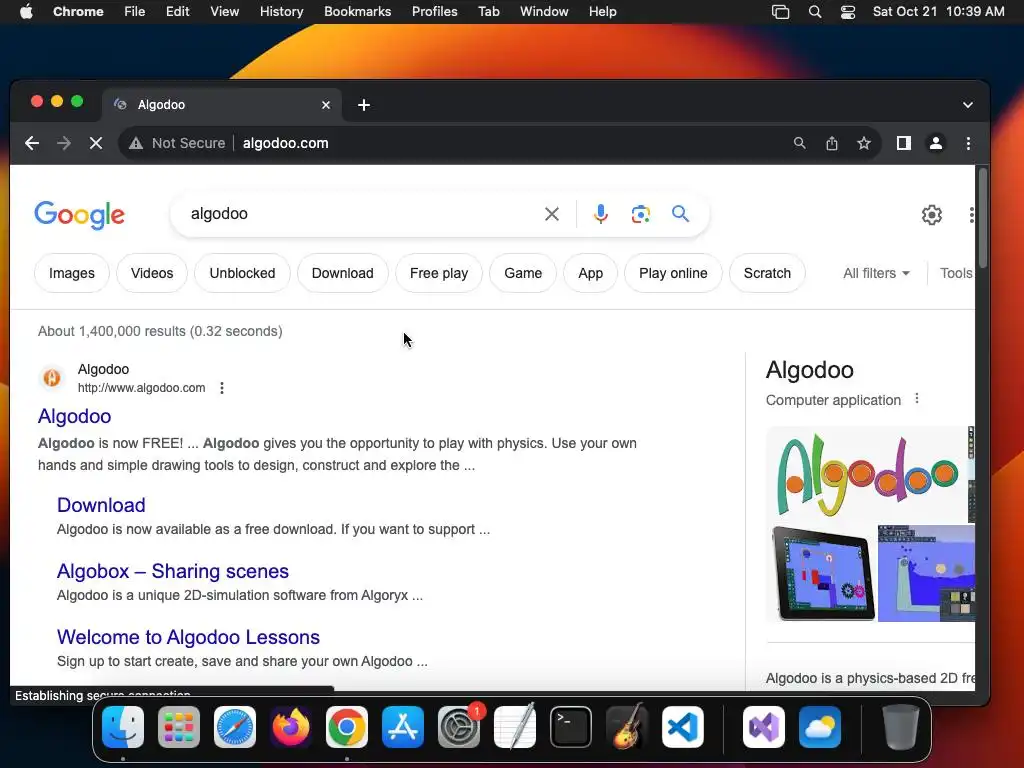Toggle the Chrome side panel
This screenshot has width=1024, height=768.
(x=903, y=143)
